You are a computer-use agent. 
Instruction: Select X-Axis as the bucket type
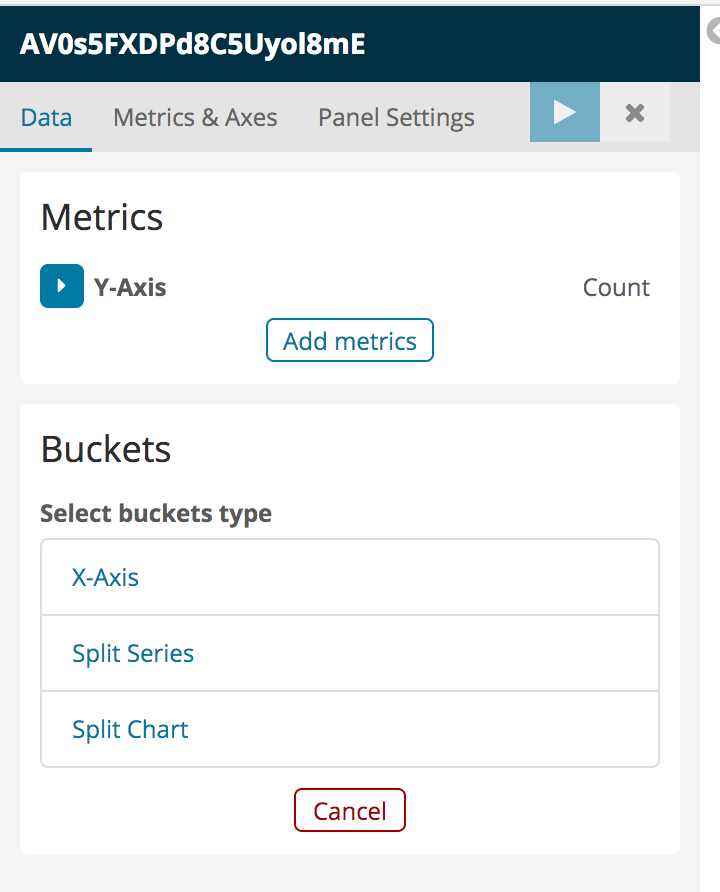pyautogui.click(x=105, y=577)
